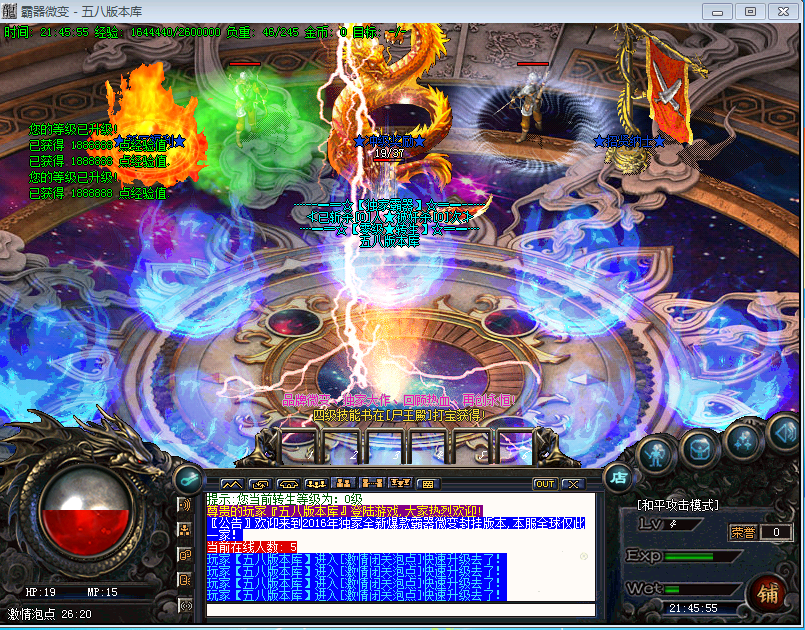The height and width of the screenshot is (630, 805).
Task: Click the grid keypad icon above the chat
Action: tap(428, 484)
